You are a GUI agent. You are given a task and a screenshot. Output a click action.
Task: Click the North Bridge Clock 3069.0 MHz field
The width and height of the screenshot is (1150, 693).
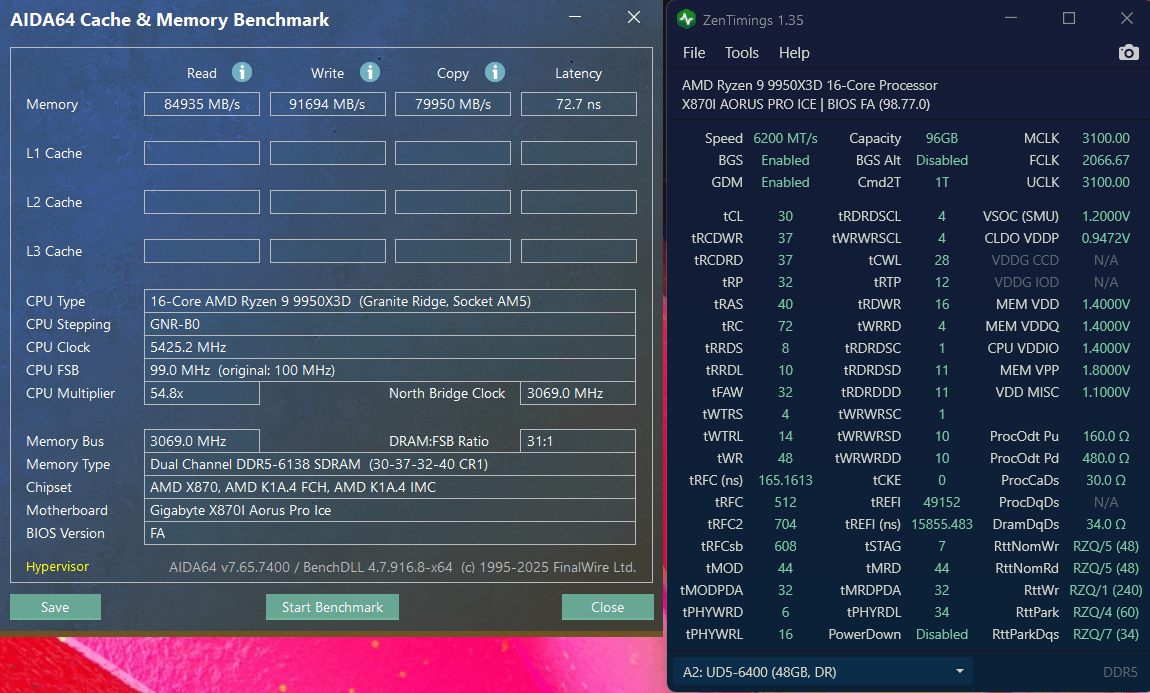[x=578, y=393]
